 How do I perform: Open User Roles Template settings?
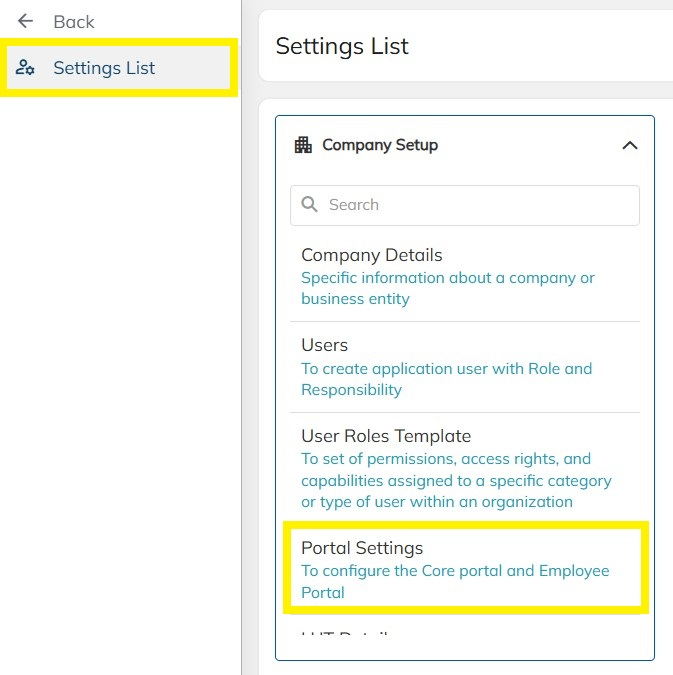[386, 436]
